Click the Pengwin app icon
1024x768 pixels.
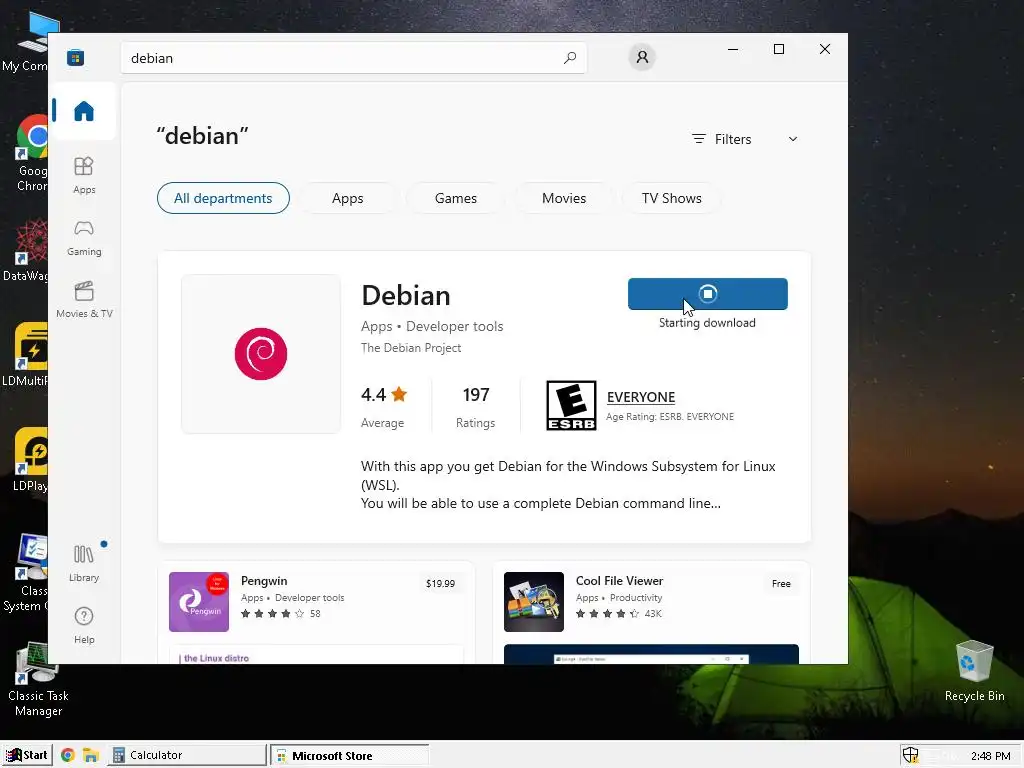click(199, 601)
